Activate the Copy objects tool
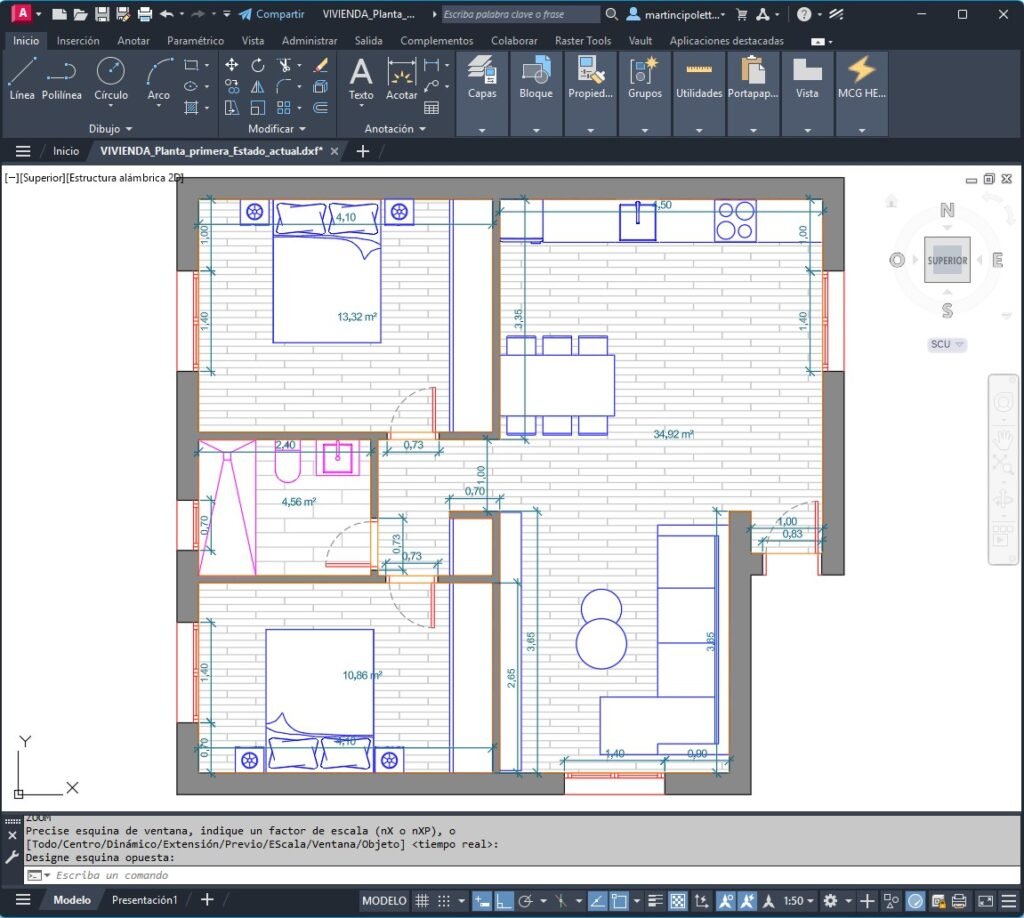 click(231, 86)
